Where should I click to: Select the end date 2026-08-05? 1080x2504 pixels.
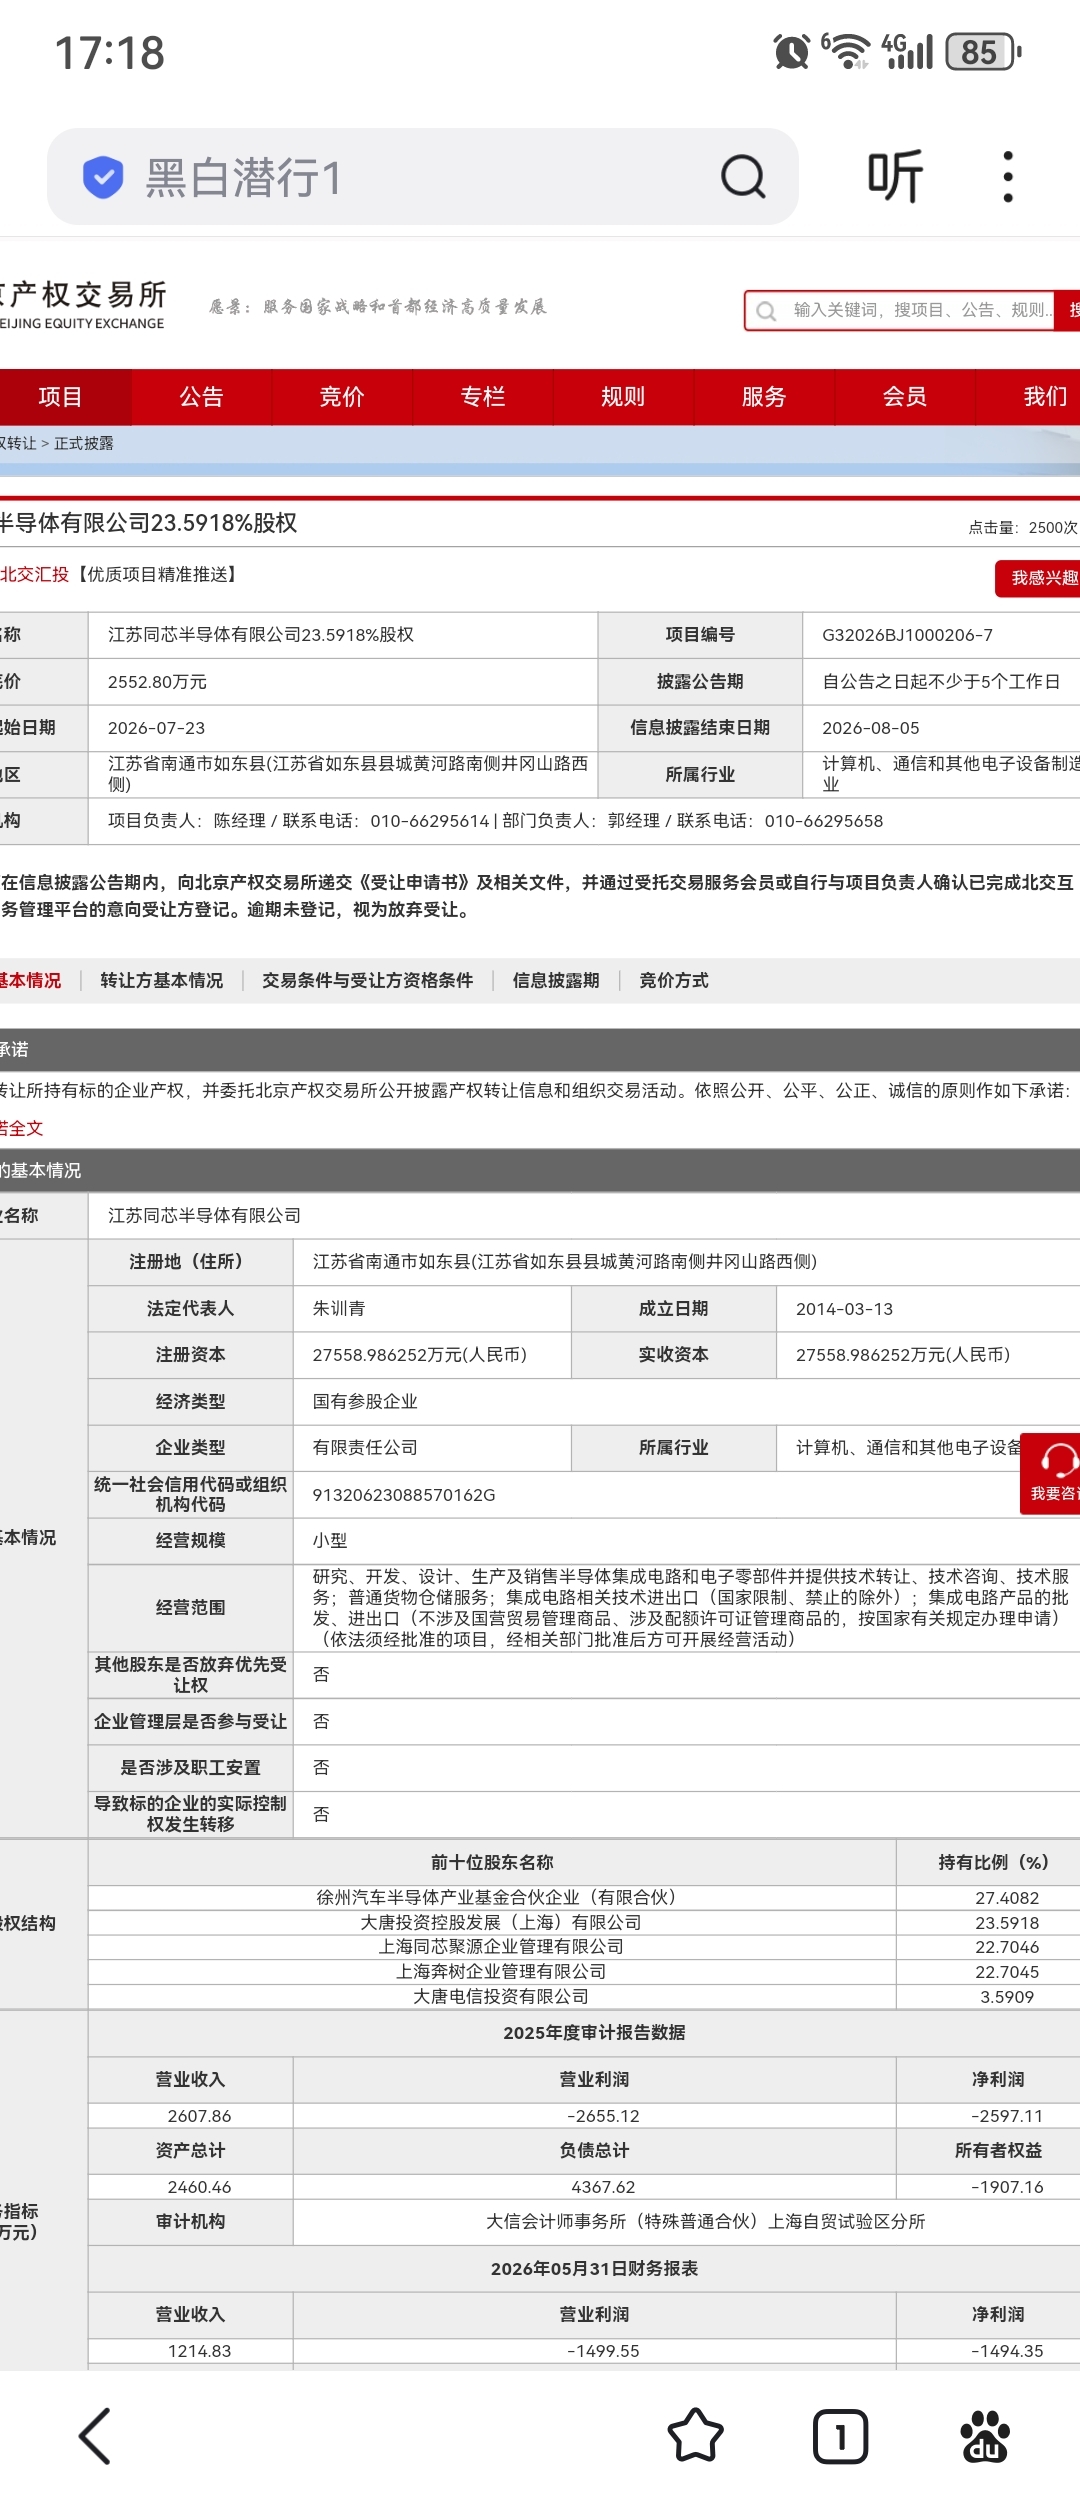pos(870,728)
